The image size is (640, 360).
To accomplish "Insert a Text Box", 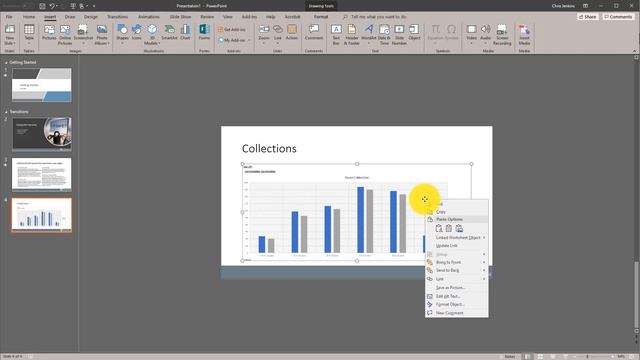I will [336, 35].
